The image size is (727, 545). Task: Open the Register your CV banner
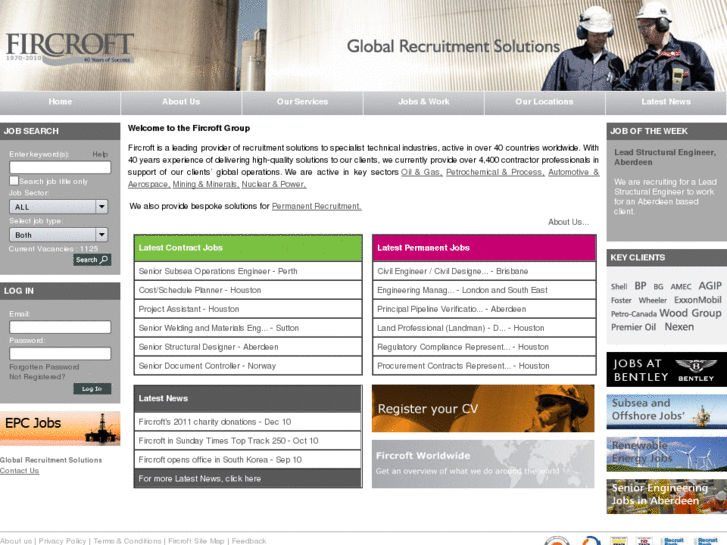pyautogui.click(x=483, y=409)
